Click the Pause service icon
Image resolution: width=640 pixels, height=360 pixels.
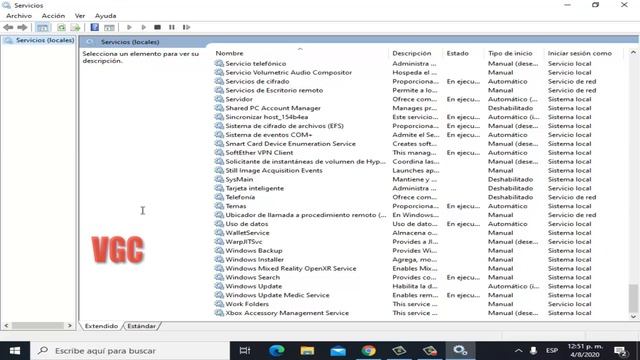click(x=172, y=27)
